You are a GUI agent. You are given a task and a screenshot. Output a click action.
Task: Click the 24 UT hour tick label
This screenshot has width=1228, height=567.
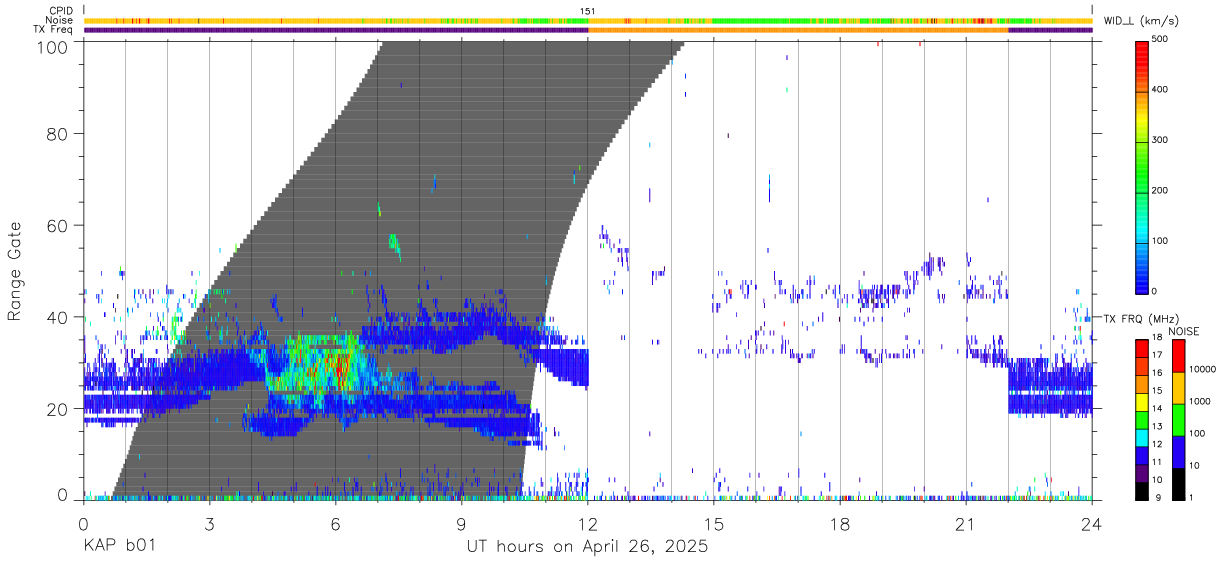[1092, 524]
